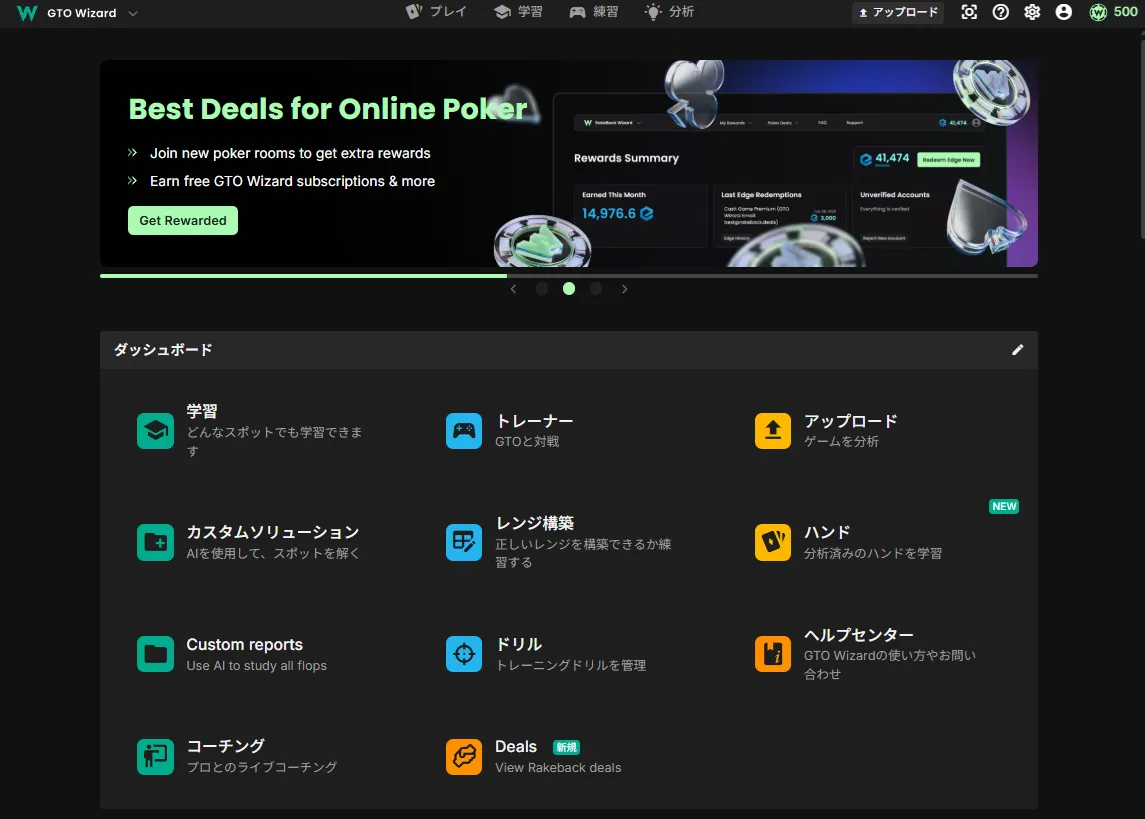Open the Deals handshake icon
Viewport: 1145px width, 819px height.
click(464, 757)
